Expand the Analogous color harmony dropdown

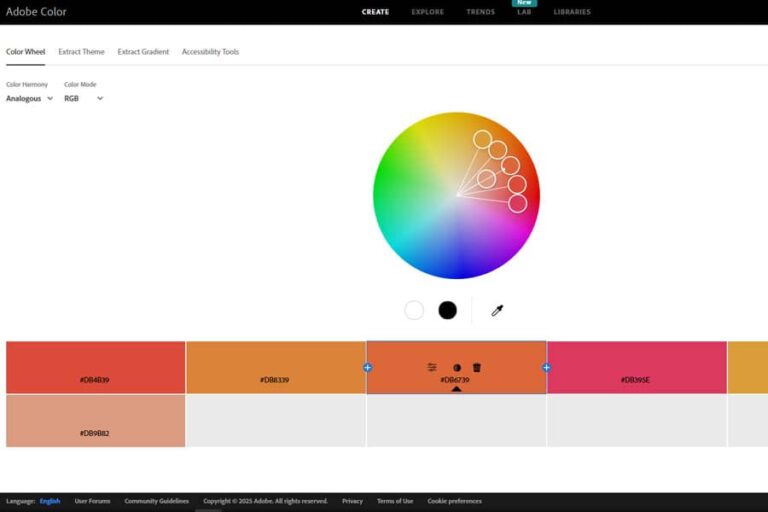(30, 99)
